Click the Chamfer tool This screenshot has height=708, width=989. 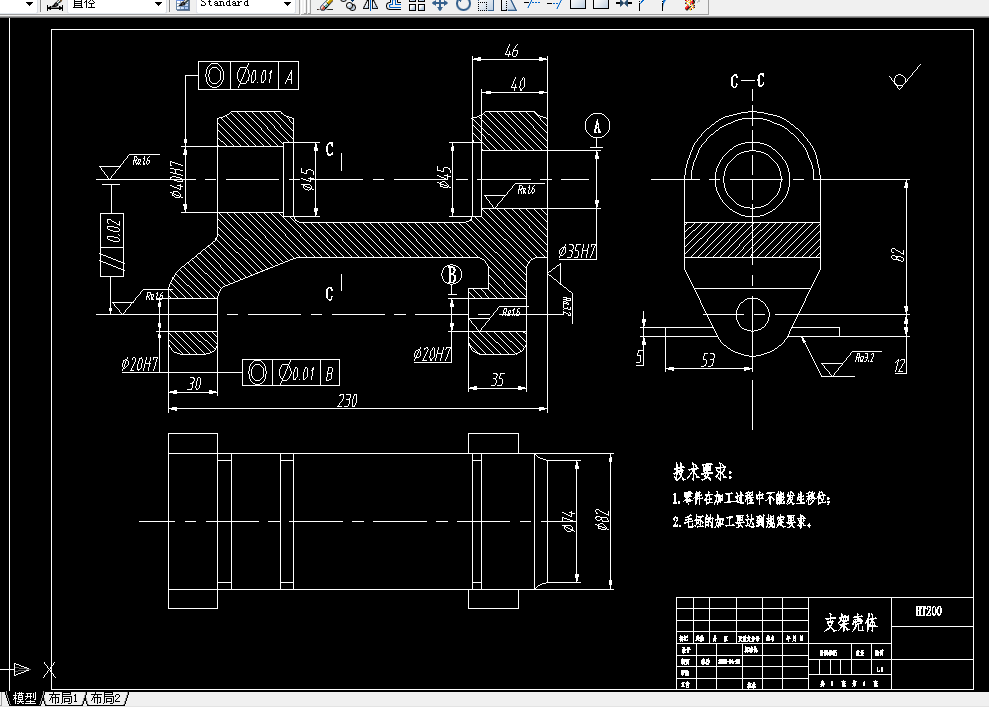pyautogui.click(x=643, y=6)
